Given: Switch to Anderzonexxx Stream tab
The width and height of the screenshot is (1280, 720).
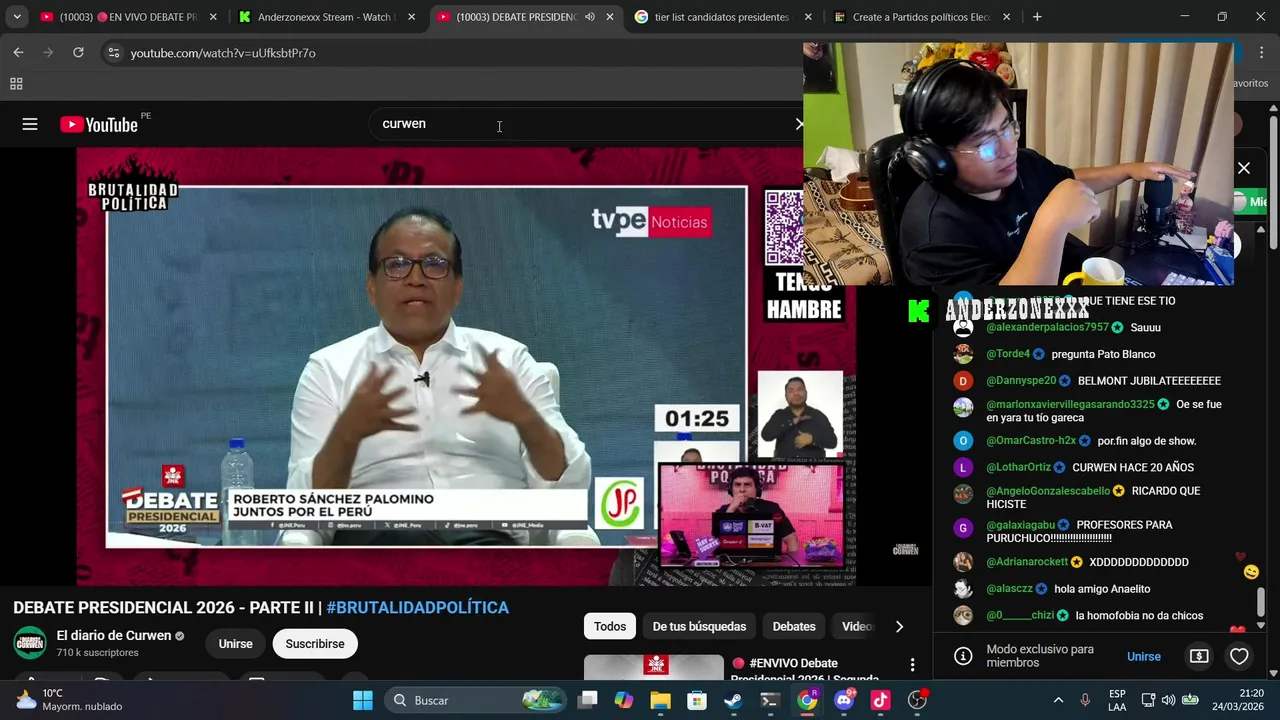Looking at the screenshot, I should click(x=325, y=17).
